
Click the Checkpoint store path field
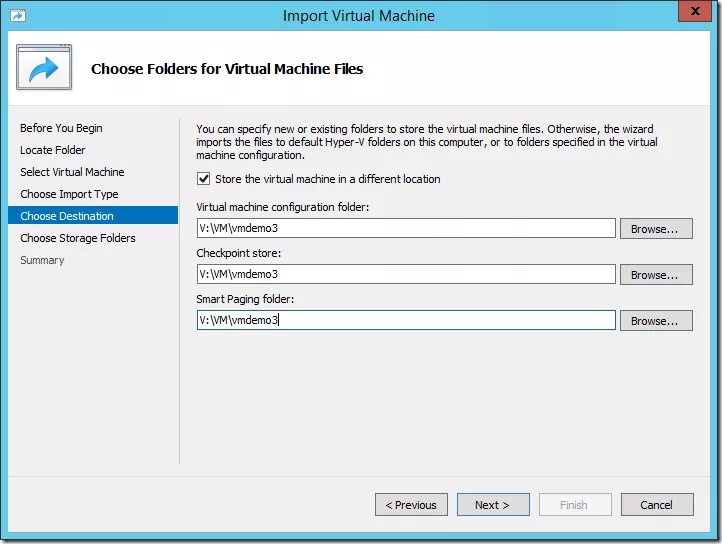(406, 274)
